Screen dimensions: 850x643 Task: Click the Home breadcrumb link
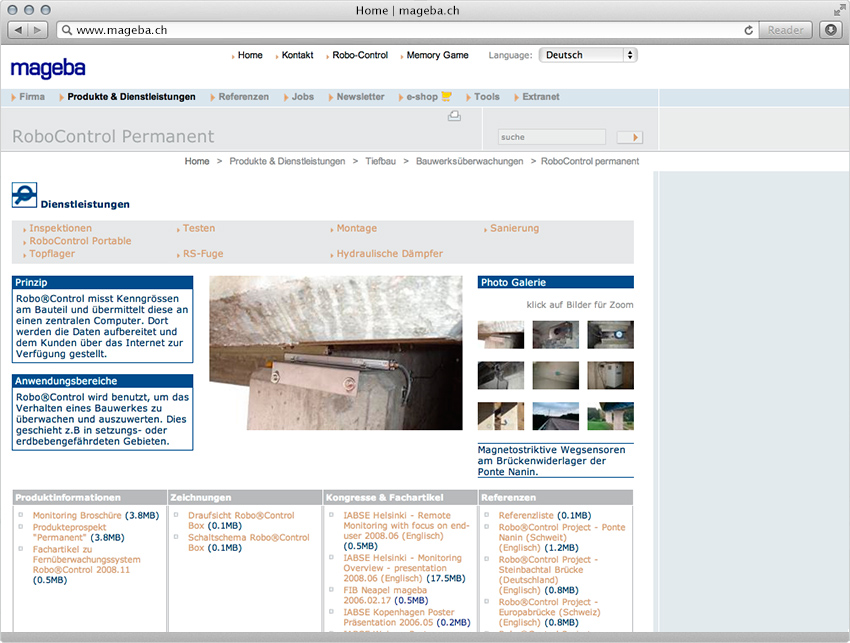tap(197, 161)
